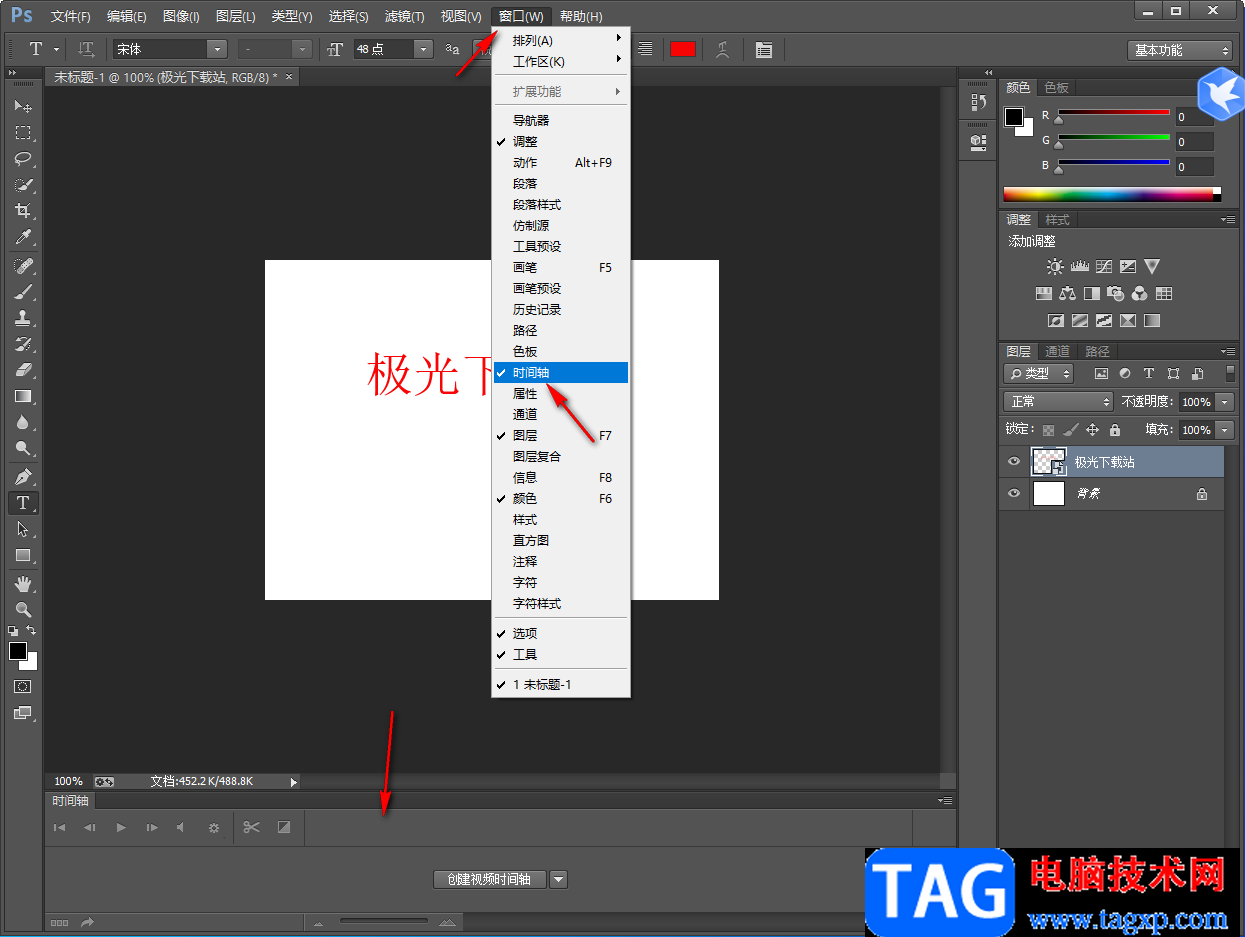Open the 不透明度 opacity dropdown arrow
The height and width of the screenshot is (937, 1245).
coord(1225,401)
